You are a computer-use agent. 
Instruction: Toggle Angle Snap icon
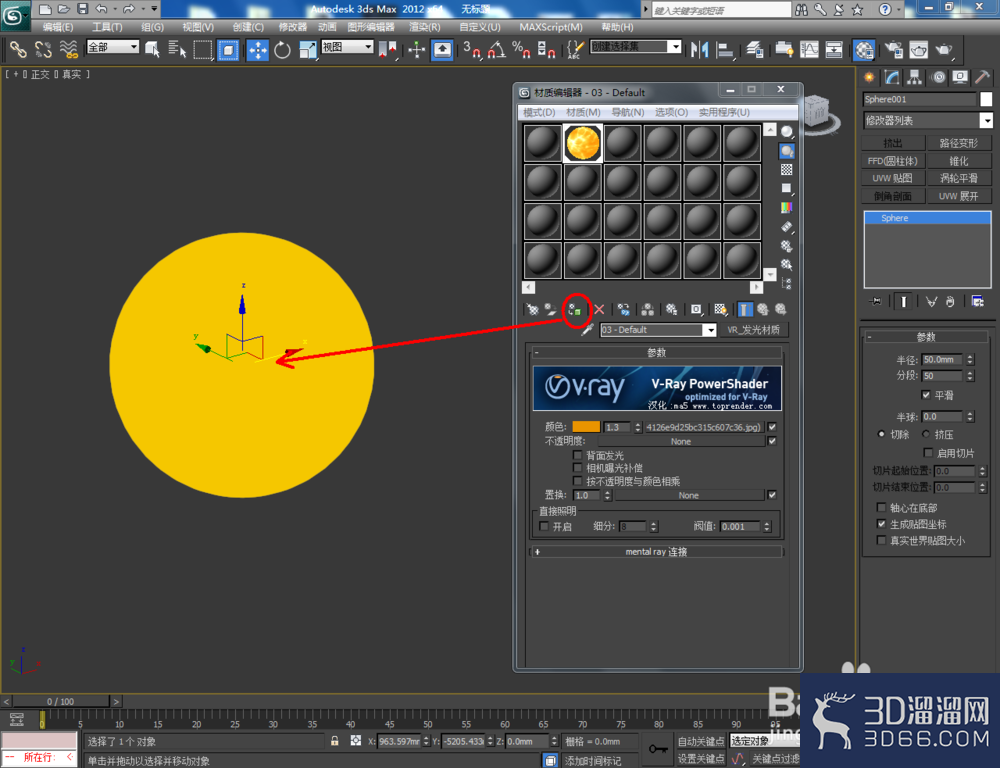[497, 50]
